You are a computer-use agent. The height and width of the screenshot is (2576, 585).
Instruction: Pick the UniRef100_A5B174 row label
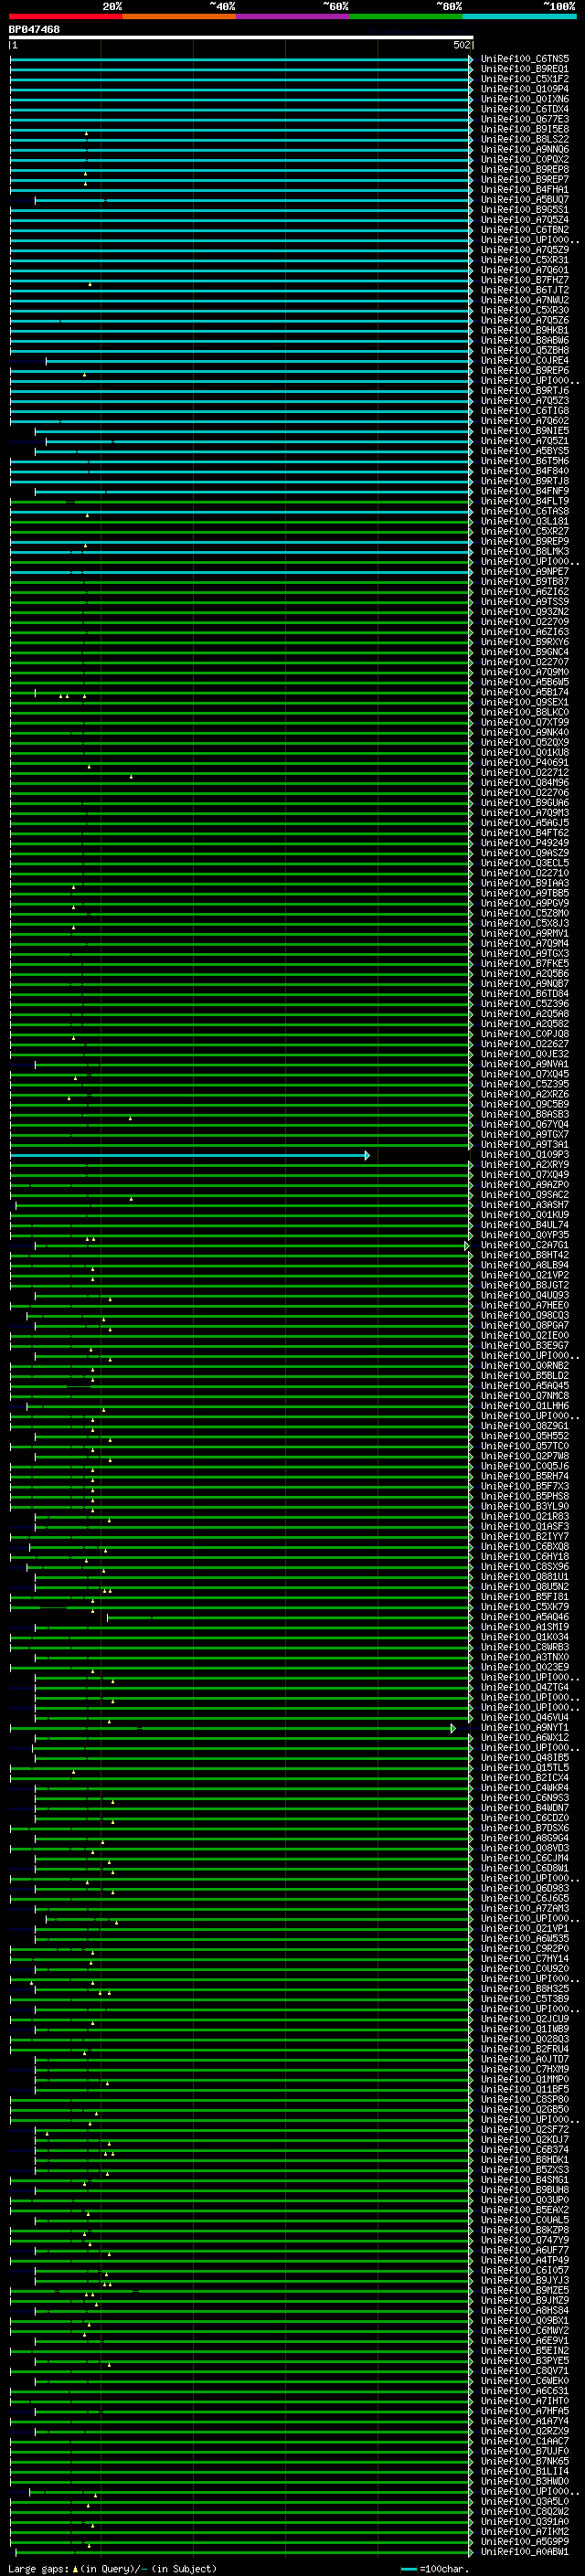click(525, 693)
